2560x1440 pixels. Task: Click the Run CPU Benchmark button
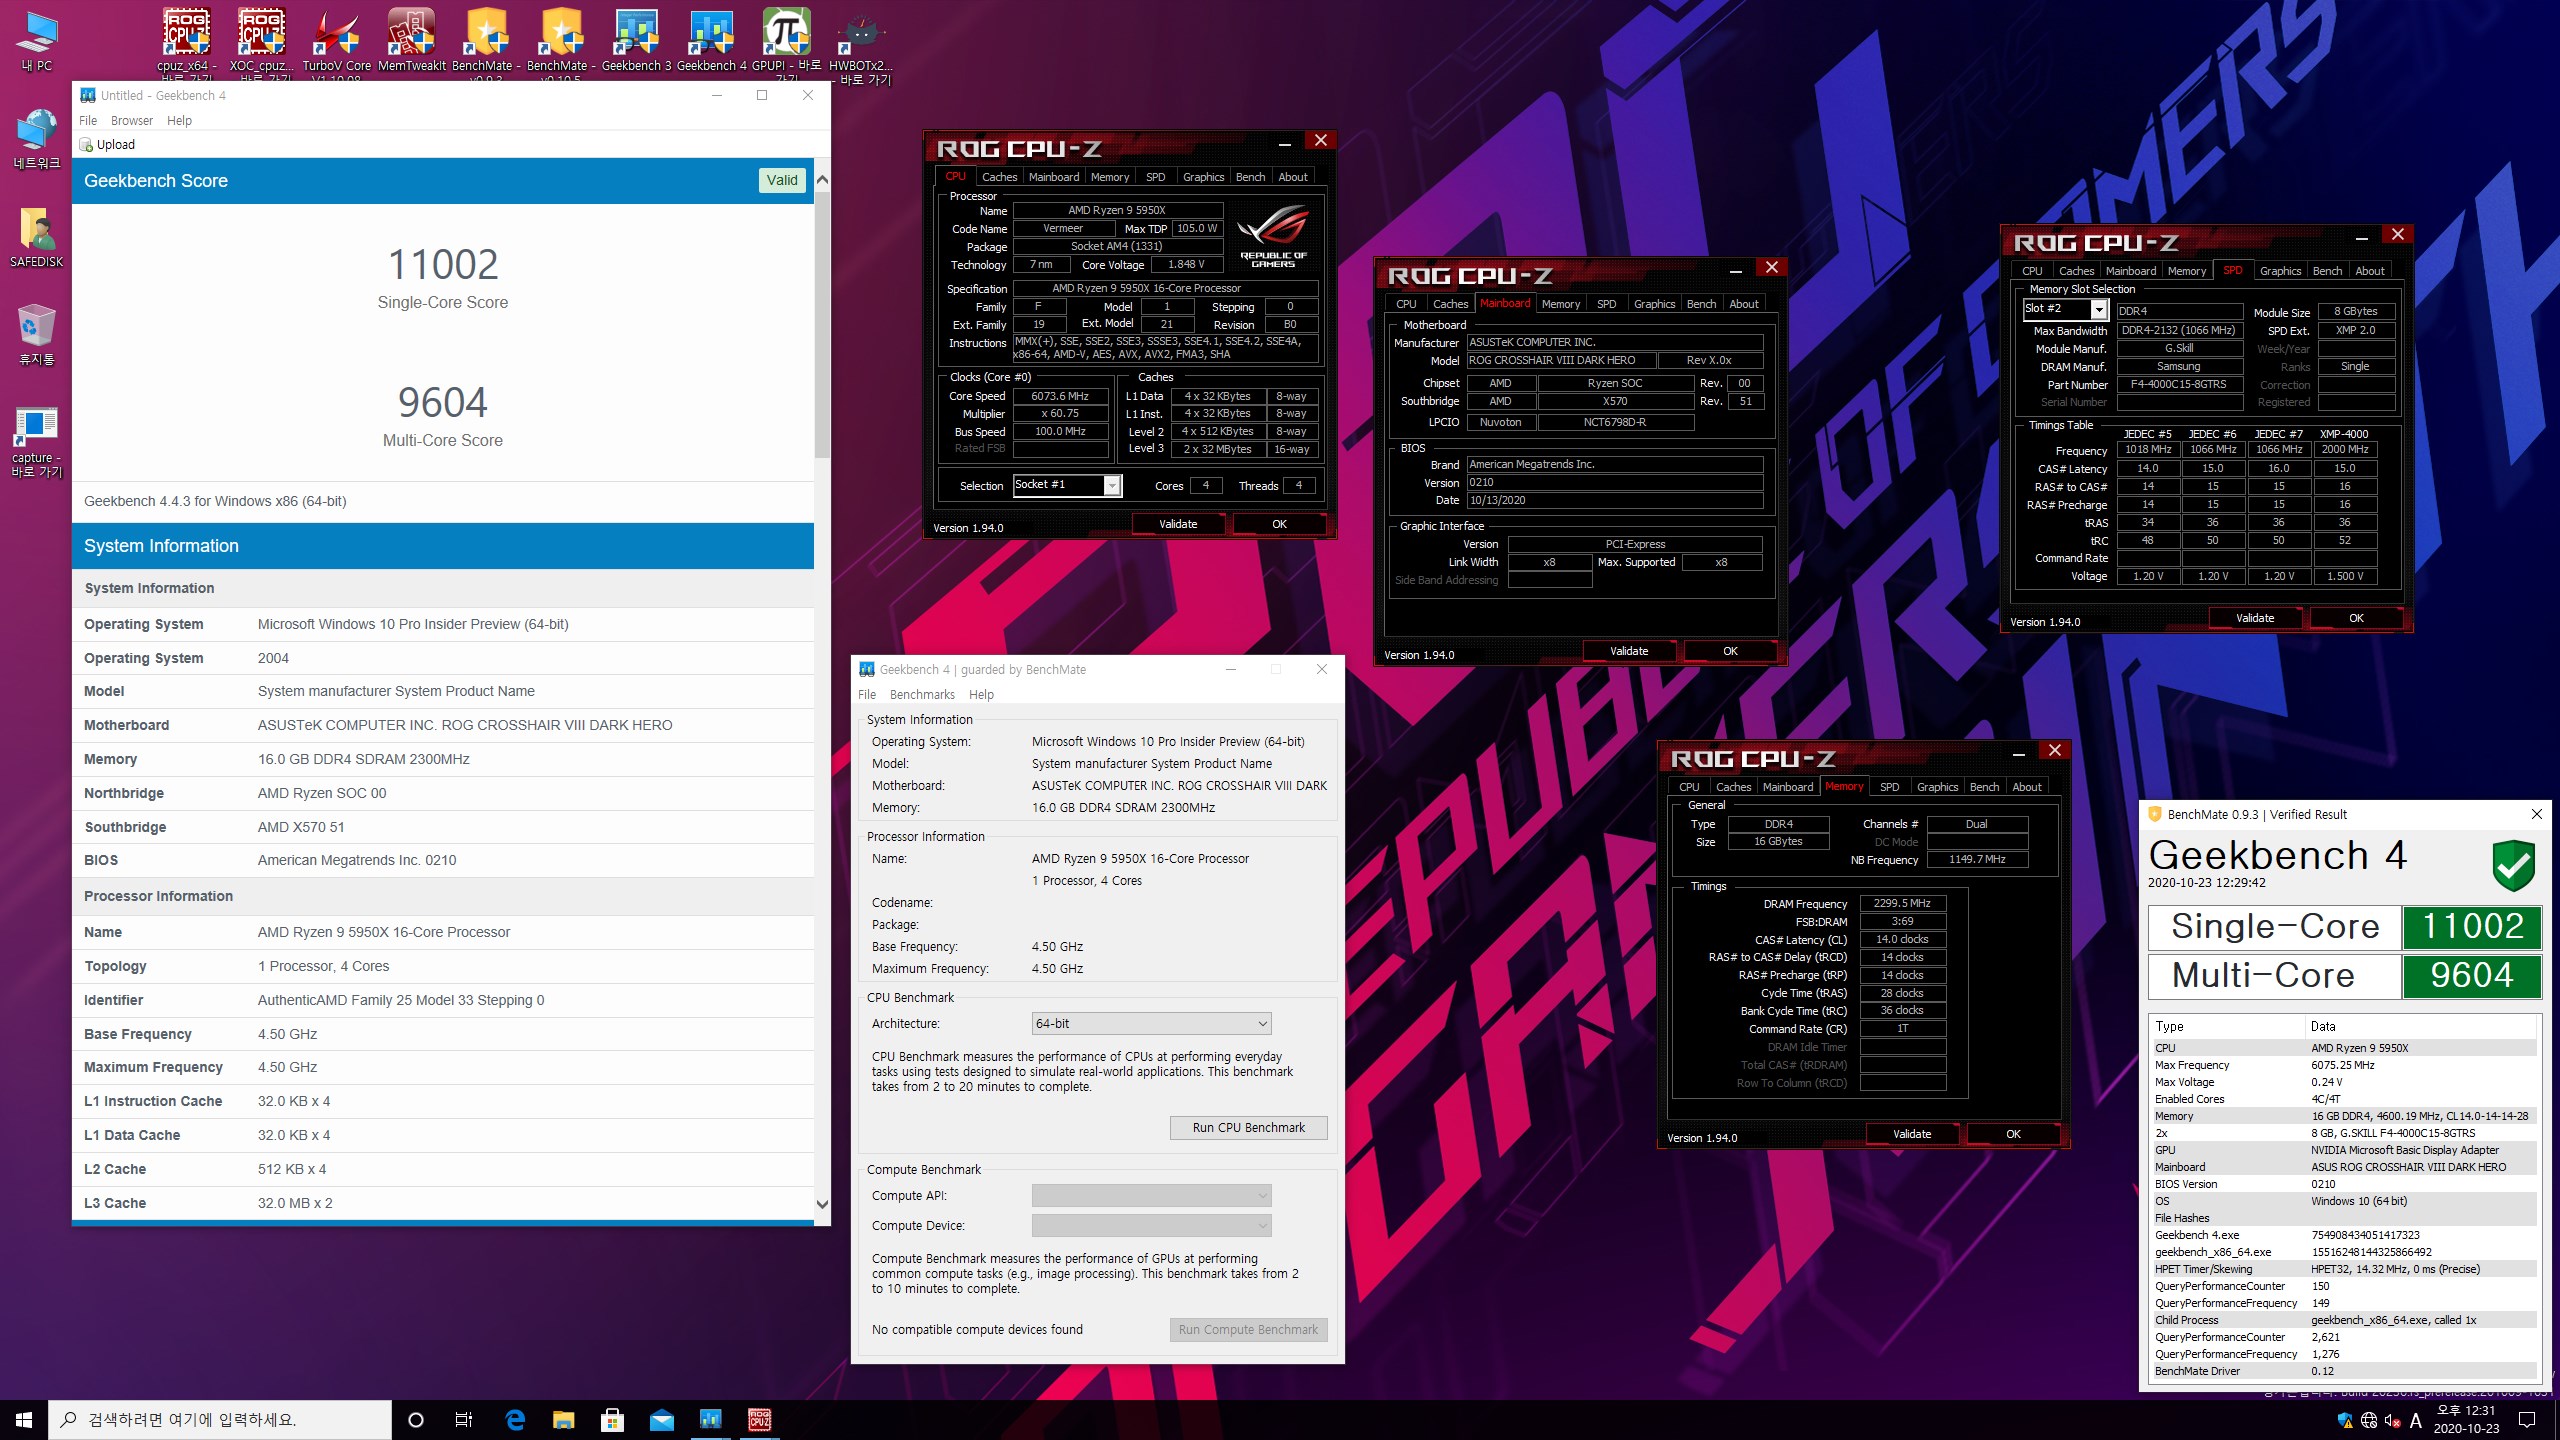(x=1248, y=1127)
